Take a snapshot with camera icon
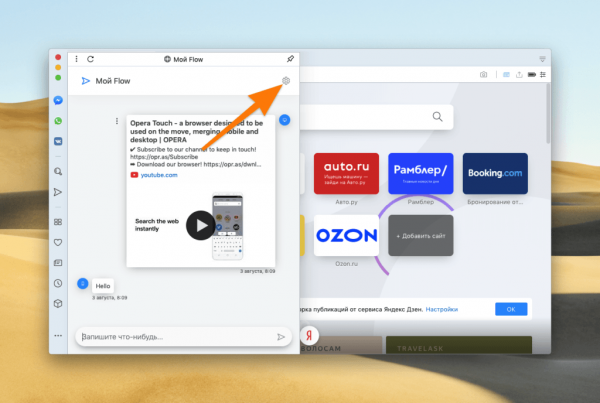The height and width of the screenshot is (403, 600). (484, 75)
